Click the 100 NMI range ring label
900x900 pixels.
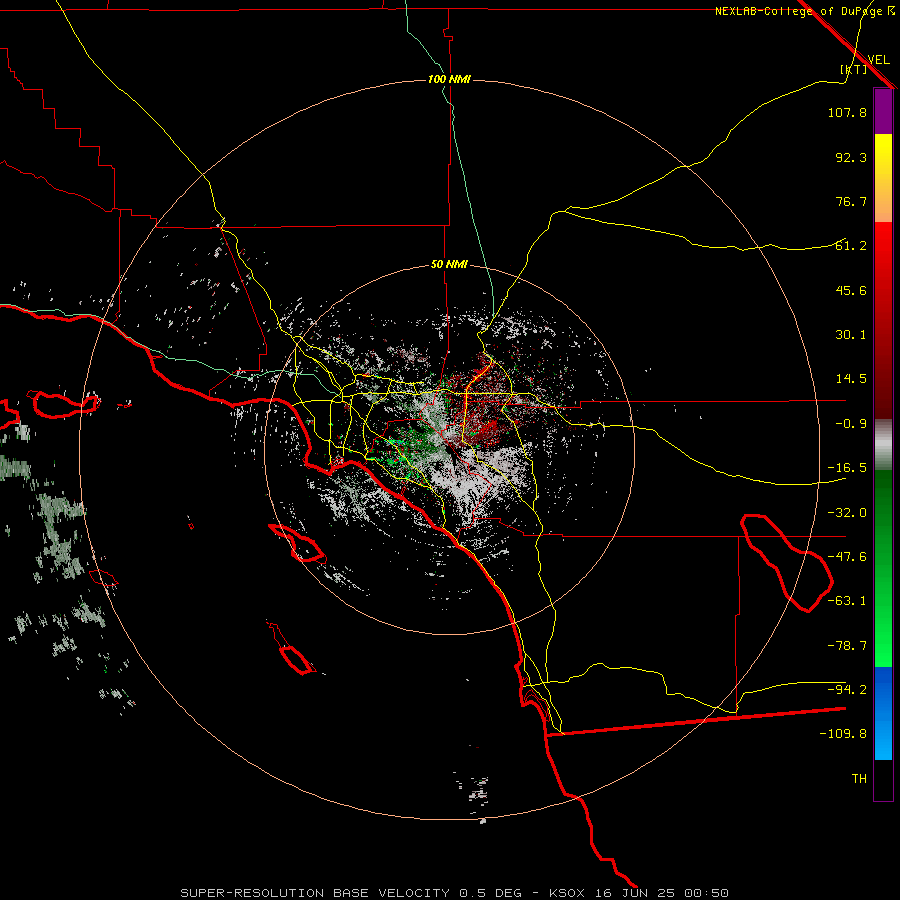pyautogui.click(x=449, y=79)
